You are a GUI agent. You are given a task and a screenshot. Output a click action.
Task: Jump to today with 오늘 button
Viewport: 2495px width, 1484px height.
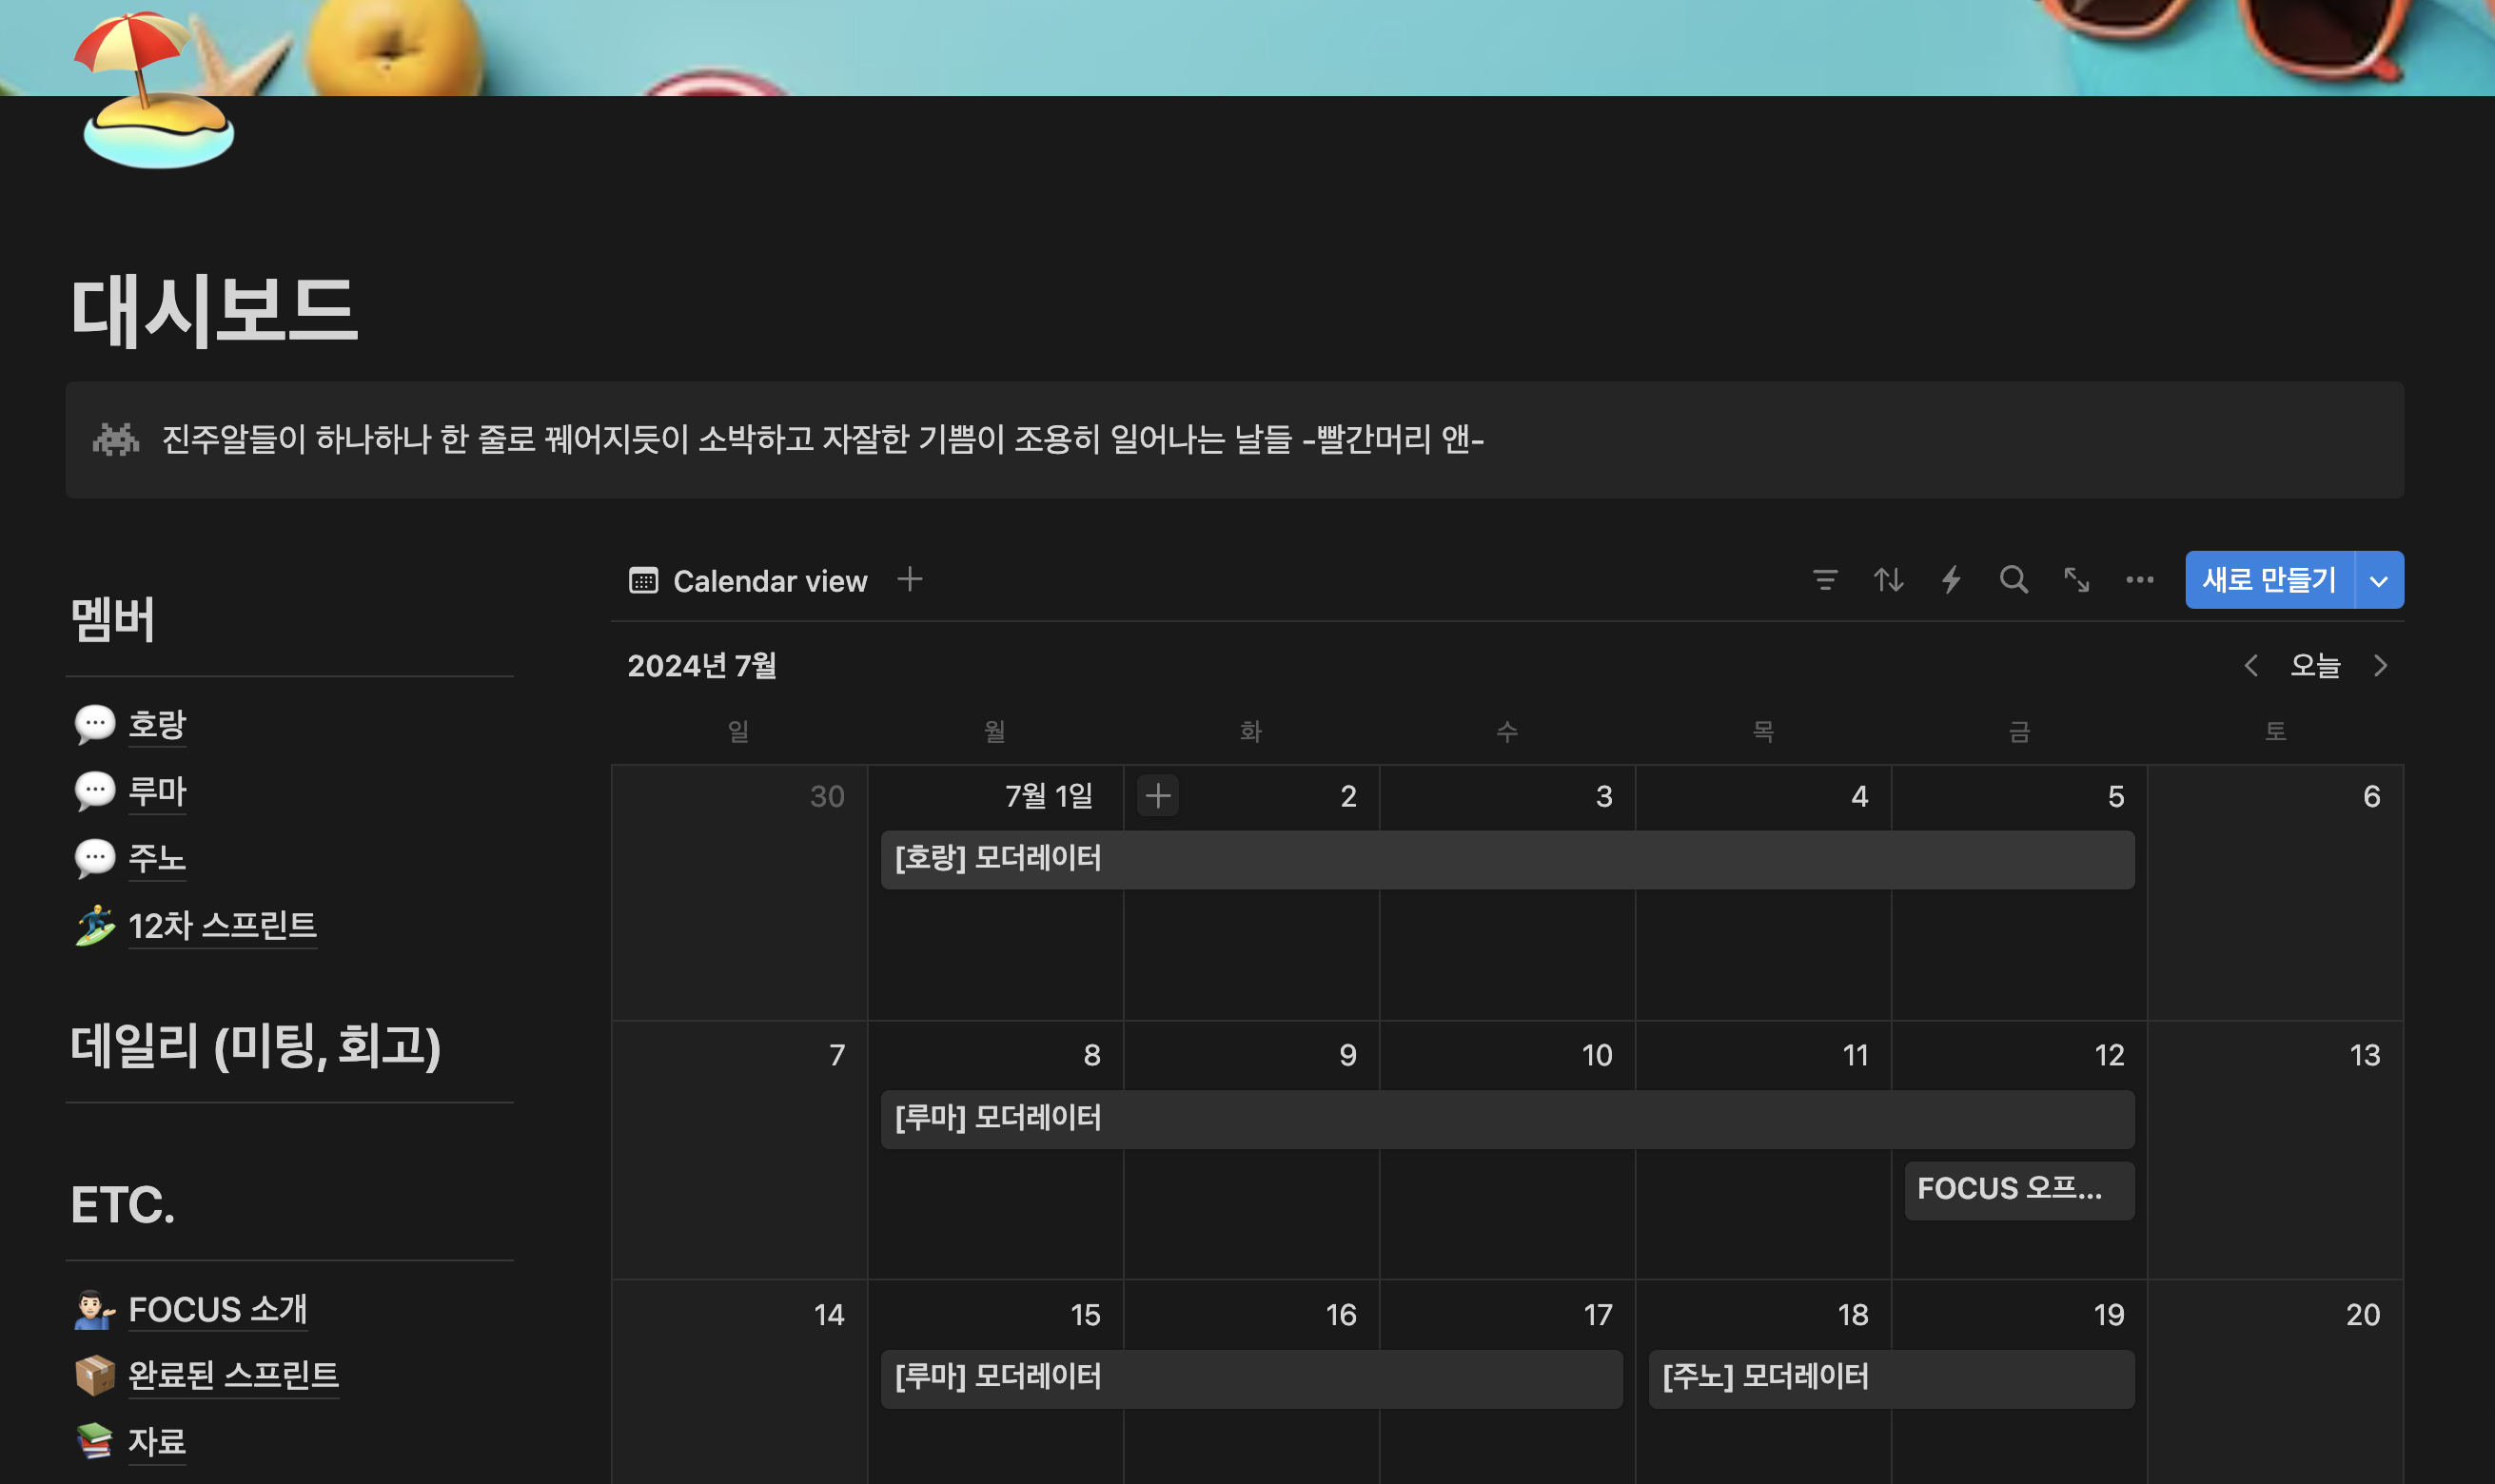click(2315, 666)
